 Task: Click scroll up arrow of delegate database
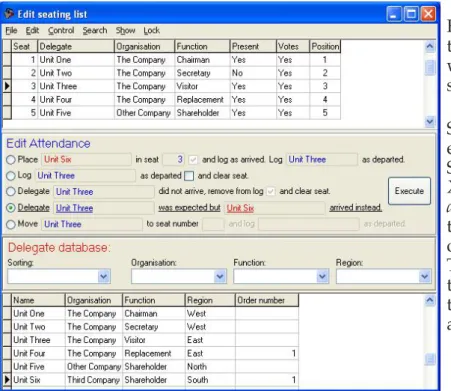(x=430, y=301)
